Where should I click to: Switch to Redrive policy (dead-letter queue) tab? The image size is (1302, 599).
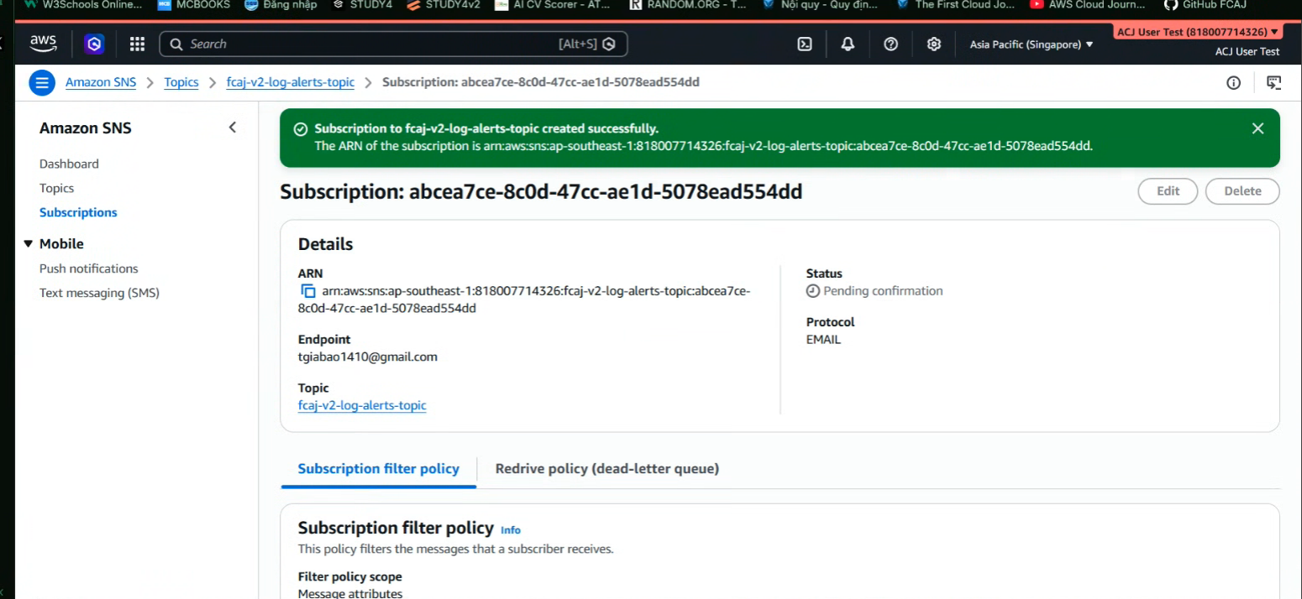[607, 469]
